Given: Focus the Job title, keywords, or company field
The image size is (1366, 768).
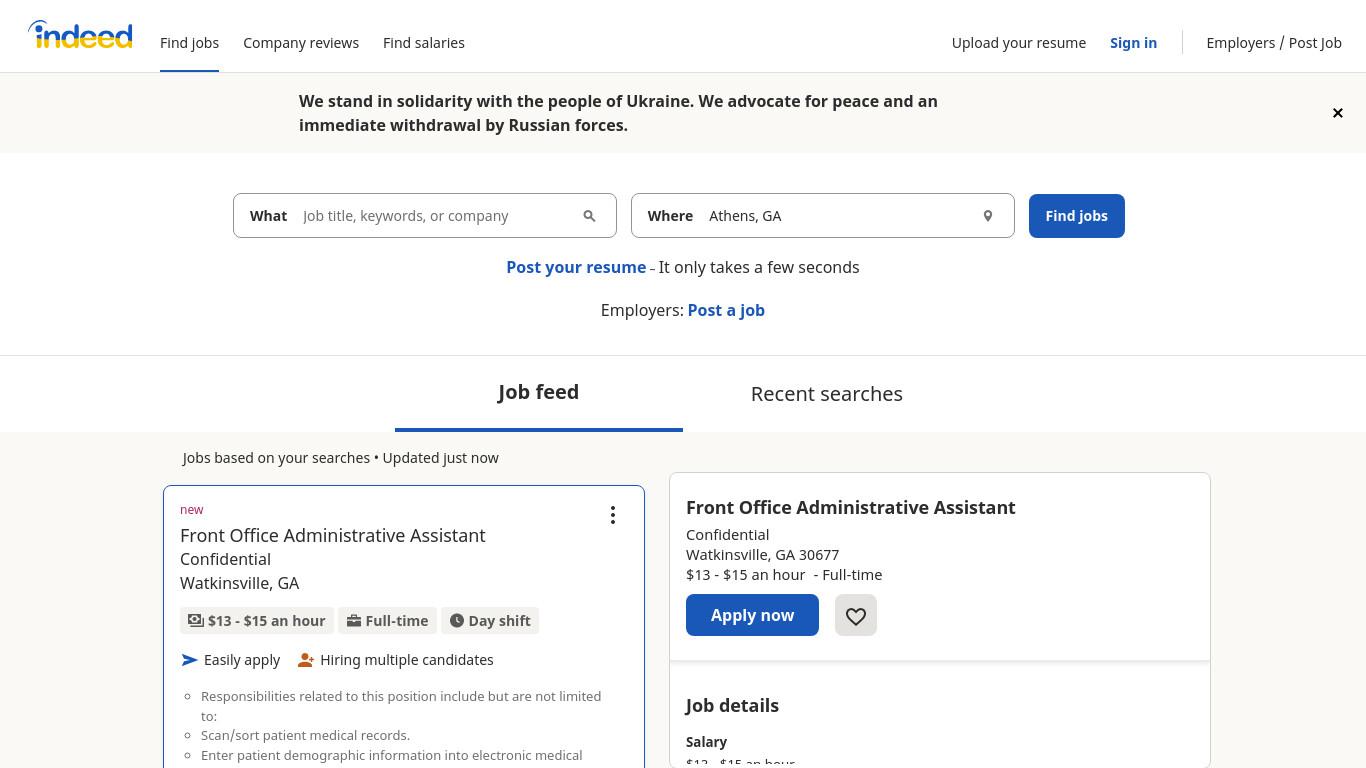Looking at the screenshot, I should [436, 216].
